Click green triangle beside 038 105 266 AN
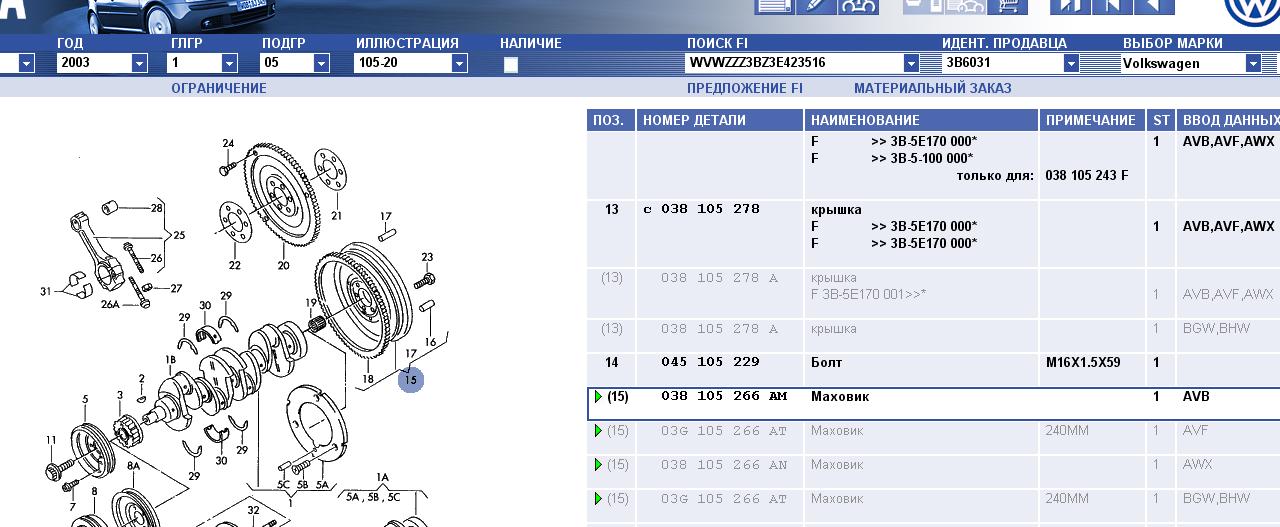Screen dimensions: 1280x527 coord(598,465)
